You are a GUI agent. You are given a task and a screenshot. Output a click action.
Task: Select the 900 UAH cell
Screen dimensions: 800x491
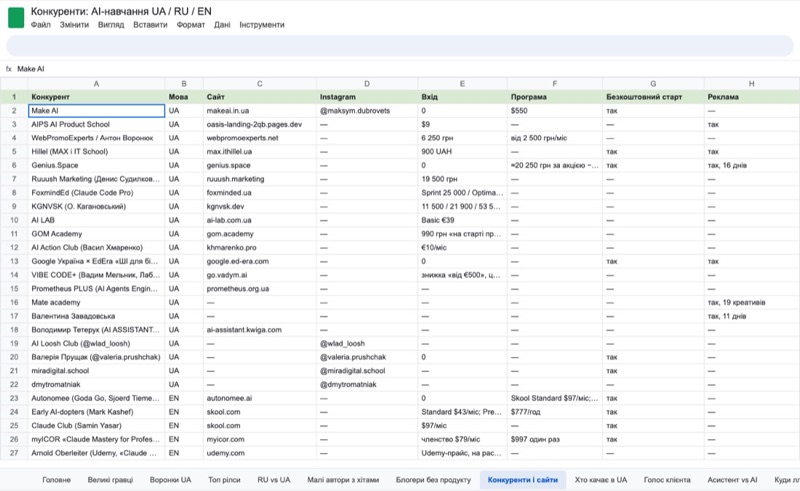(x=462, y=152)
